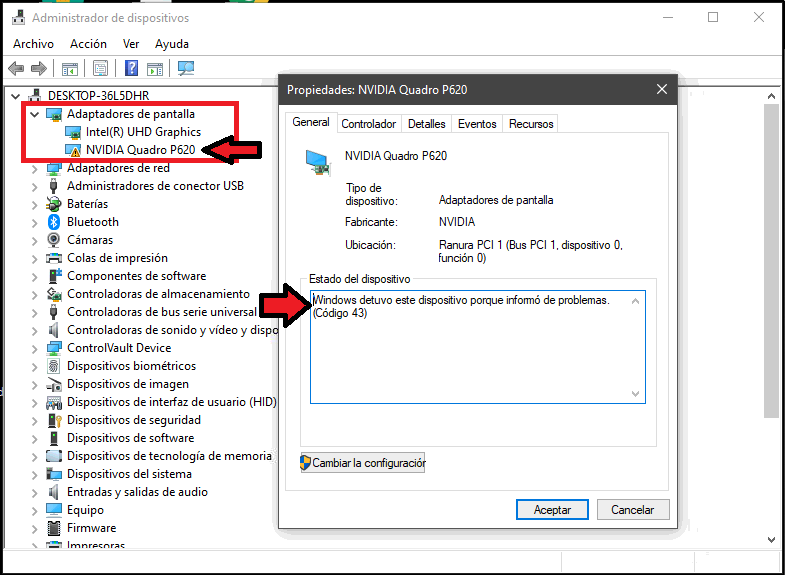Expand the Controladoras de bus serie universal chevron
The image size is (785, 575).
[x=35, y=313]
